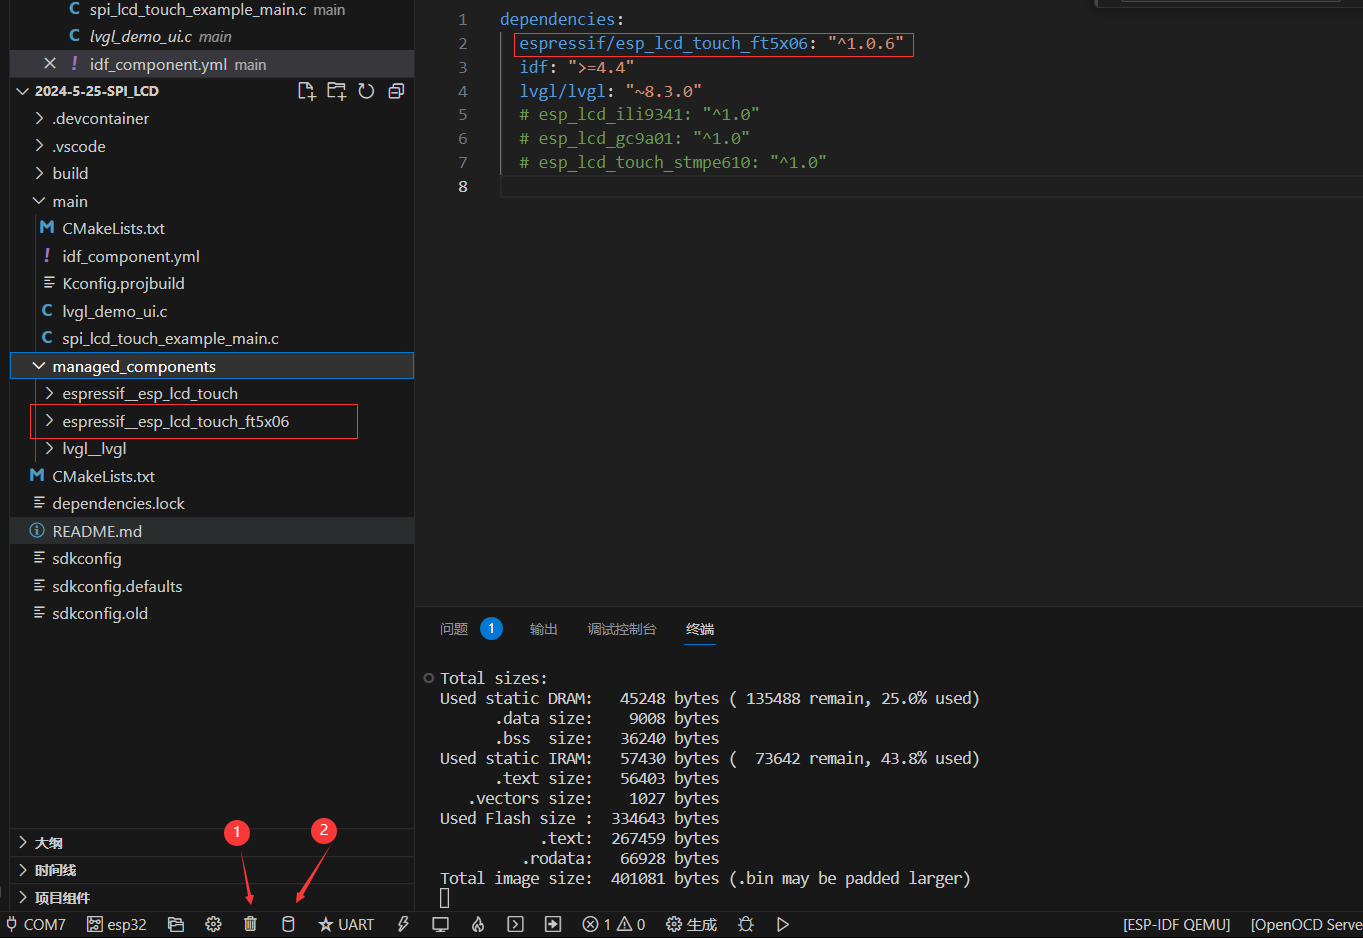
Task: Select COM7 serial port in status bar
Action: (x=36, y=924)
